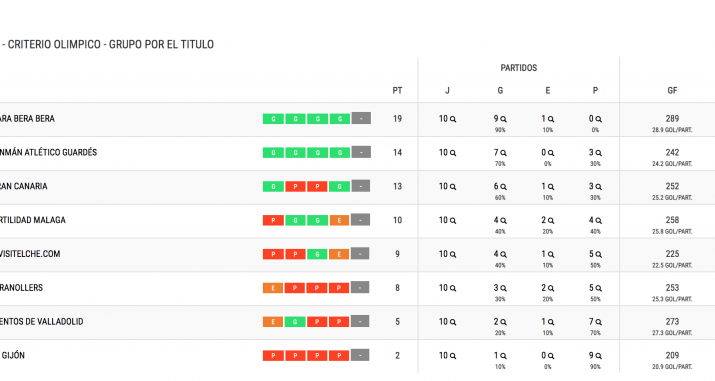Click magnifier beside Bera Bera's 1 draw
This screenshot has width=715, height=381.
[551, 119]
